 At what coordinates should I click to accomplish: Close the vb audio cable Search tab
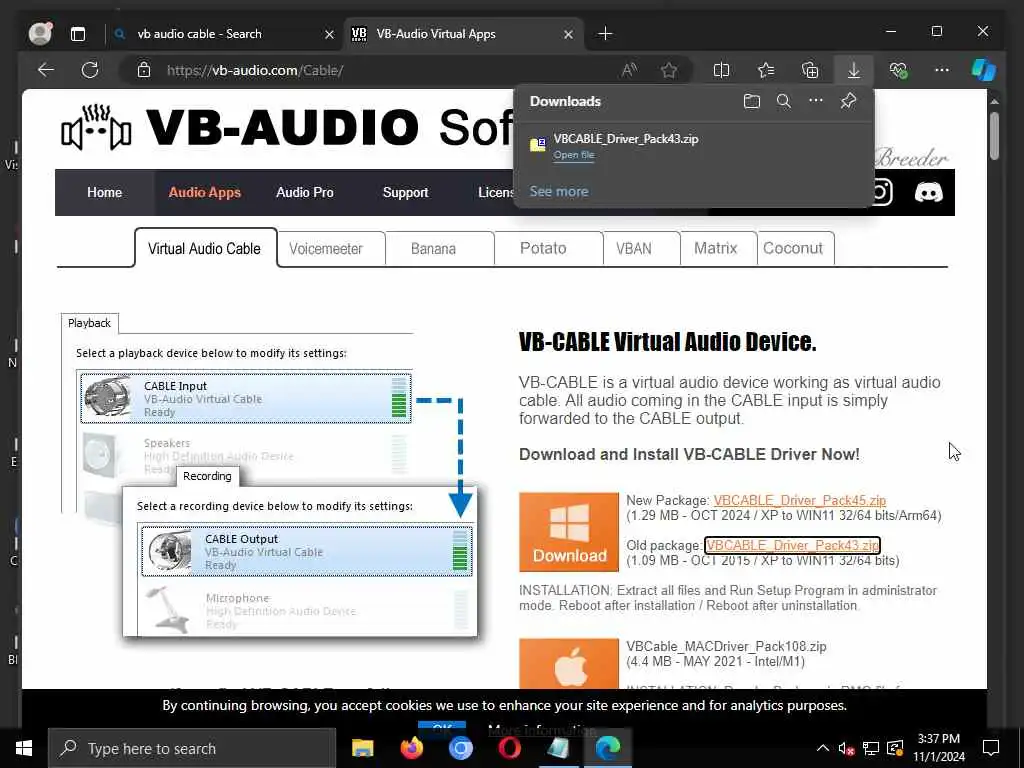click(329, 35)
